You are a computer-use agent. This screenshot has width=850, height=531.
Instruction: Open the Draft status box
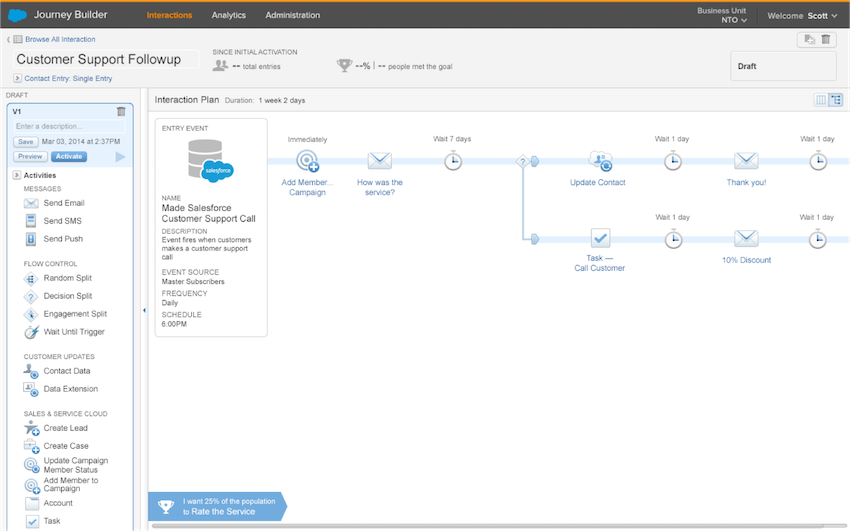pos(783,66)
